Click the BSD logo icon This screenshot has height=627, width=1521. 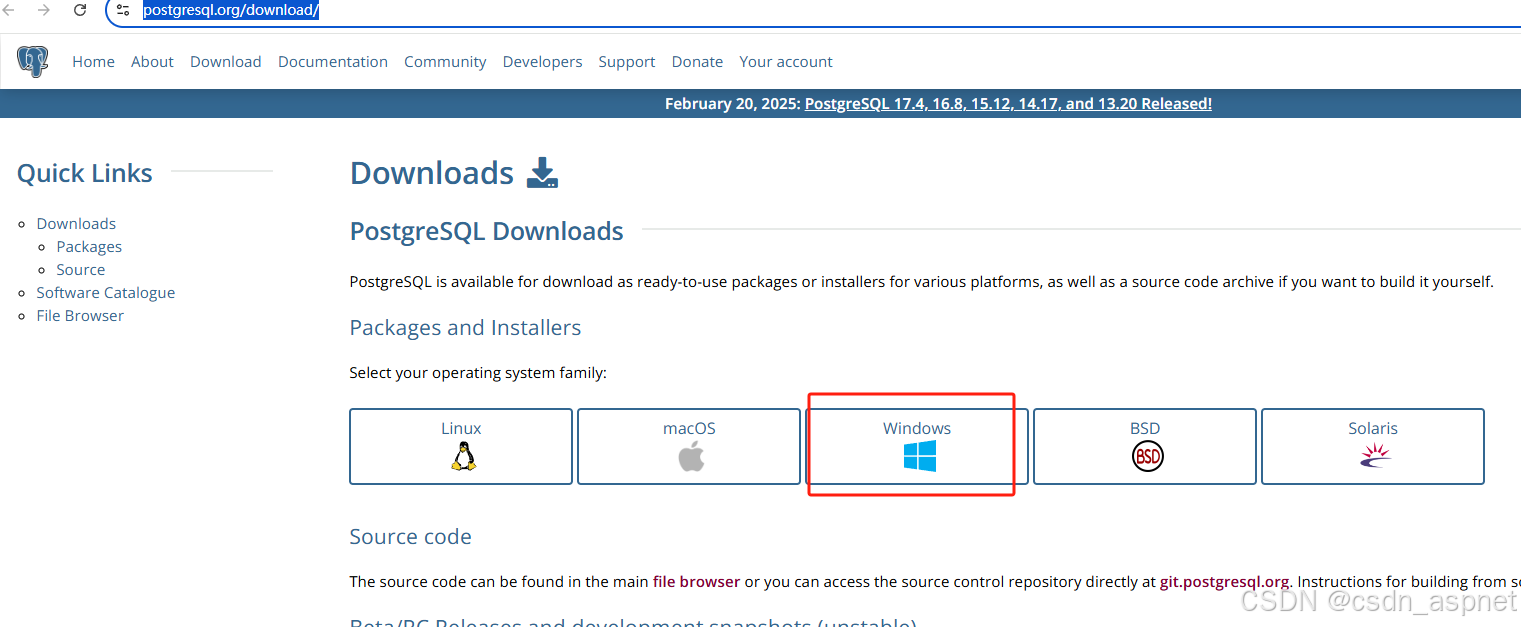click(1147, 458)
